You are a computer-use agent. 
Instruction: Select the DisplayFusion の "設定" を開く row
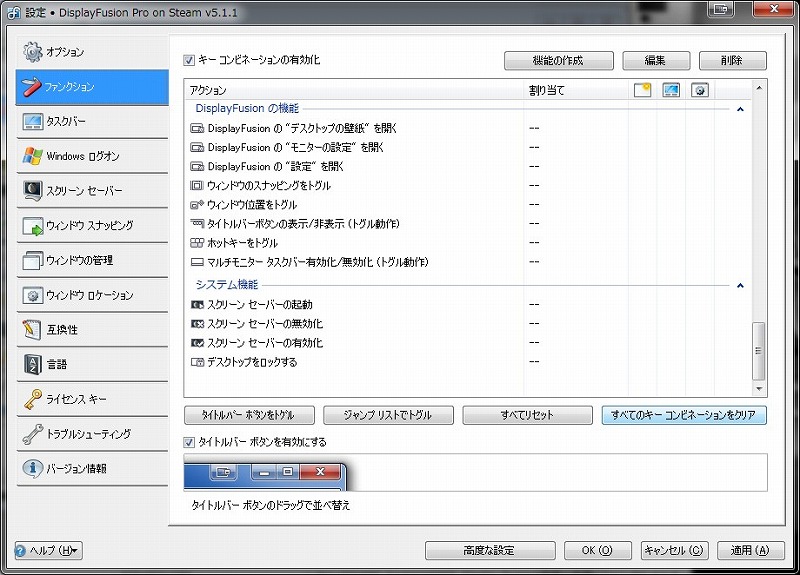[467, 166]
